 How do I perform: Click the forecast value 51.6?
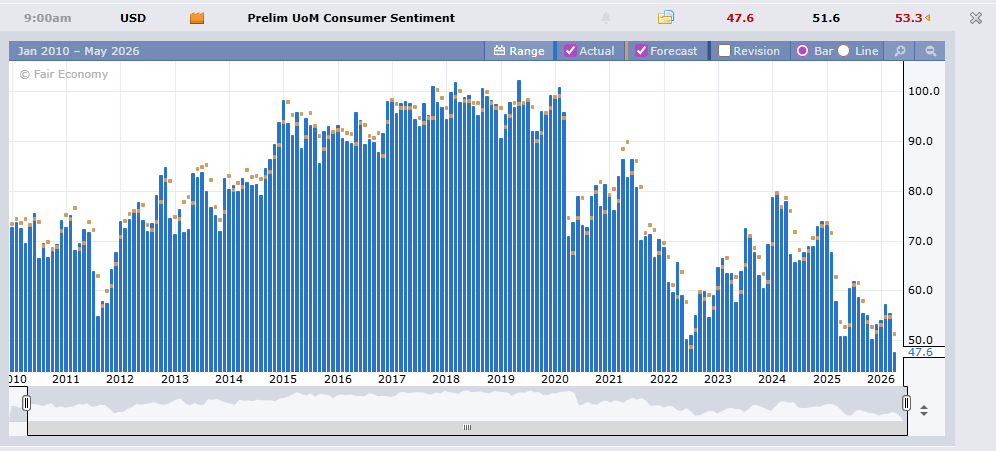826,18
